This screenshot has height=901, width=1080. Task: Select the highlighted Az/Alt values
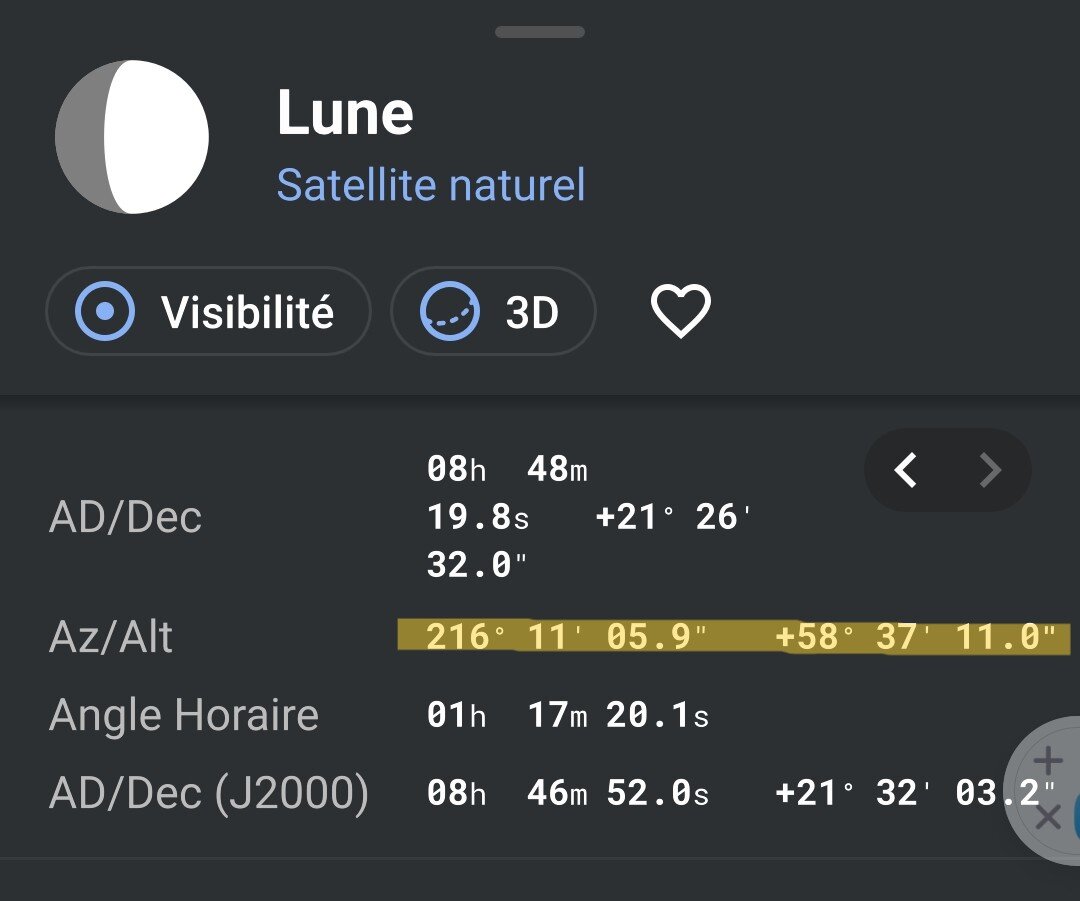coord(740,637)
